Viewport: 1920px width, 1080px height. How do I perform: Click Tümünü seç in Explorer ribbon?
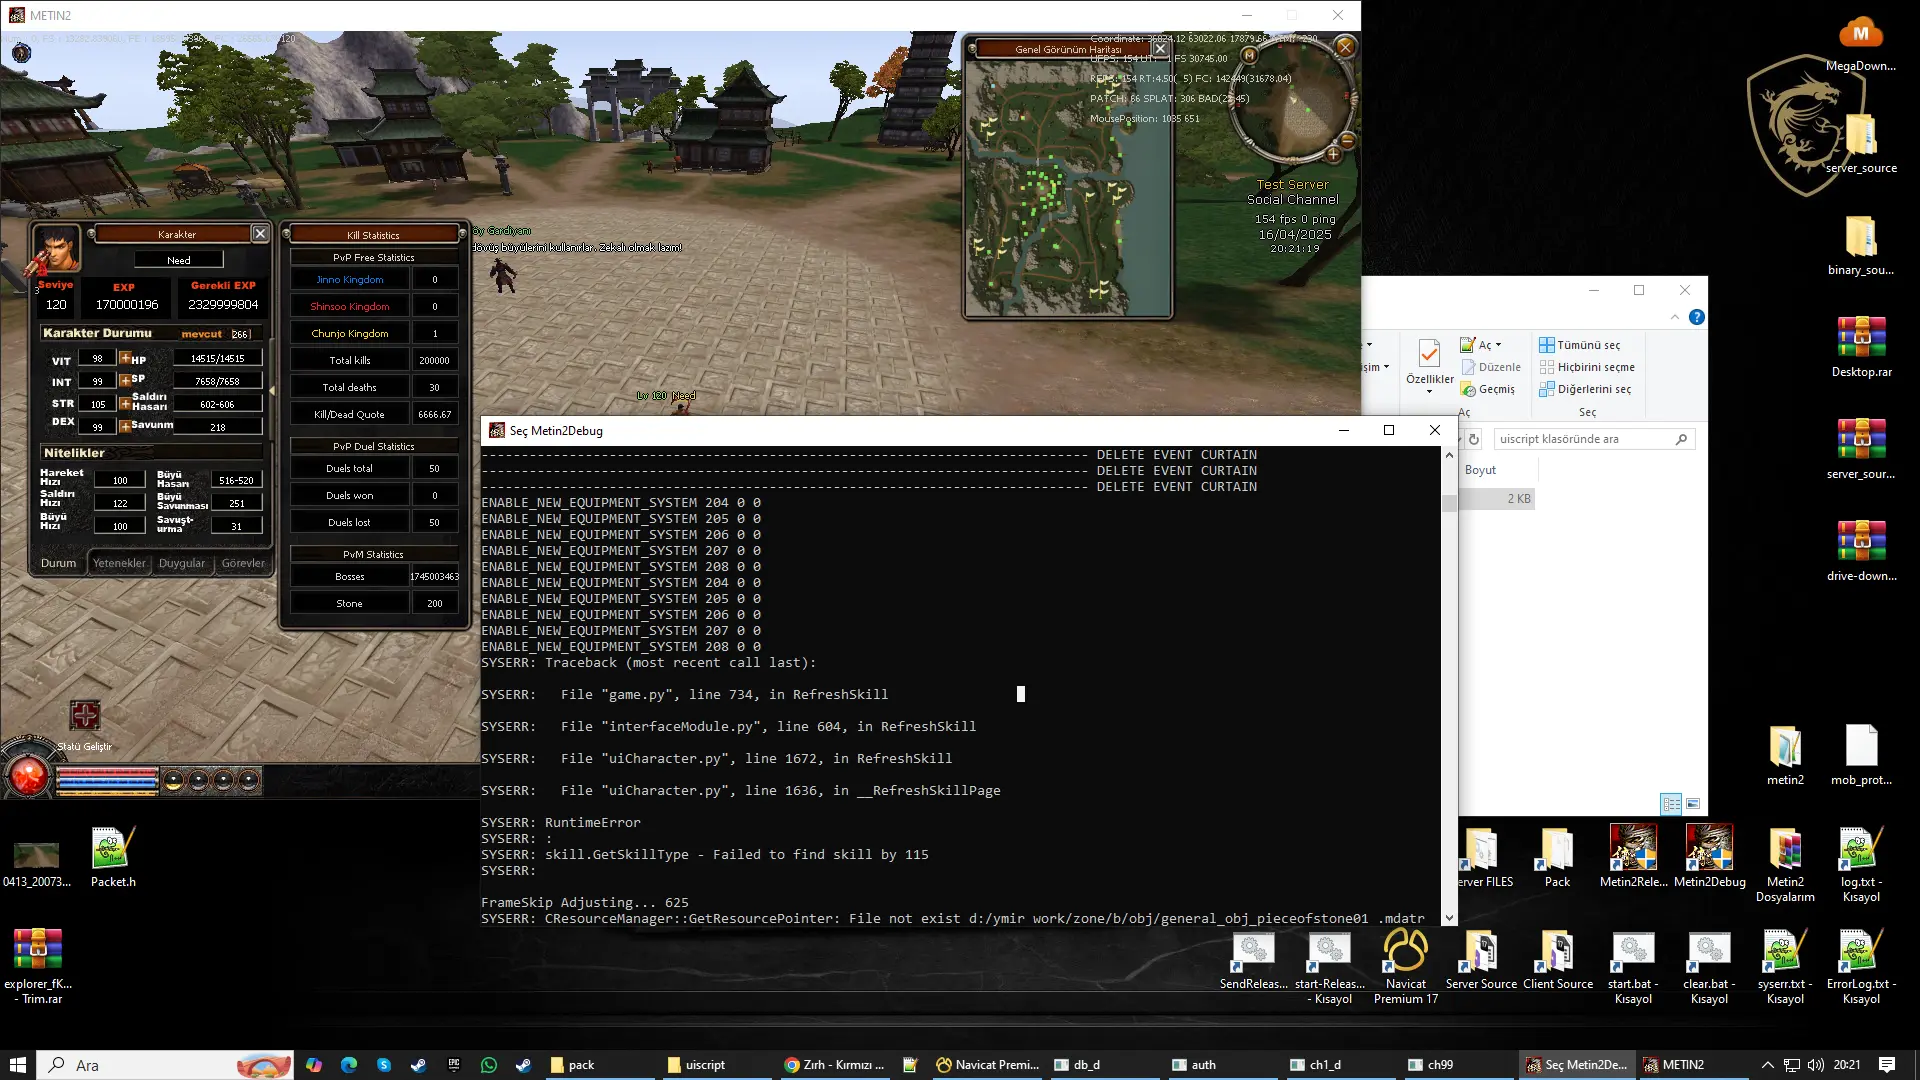coord(1580,345)
